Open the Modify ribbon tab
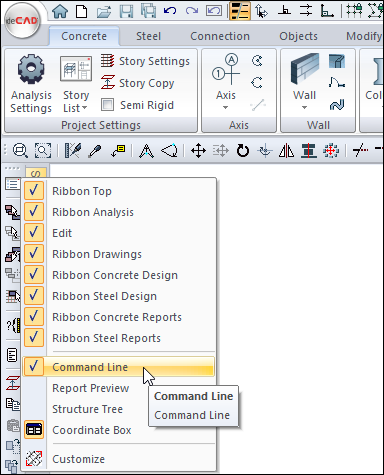Screen dimensions: 384x475 pyautogui.click(x=364, y=36)
